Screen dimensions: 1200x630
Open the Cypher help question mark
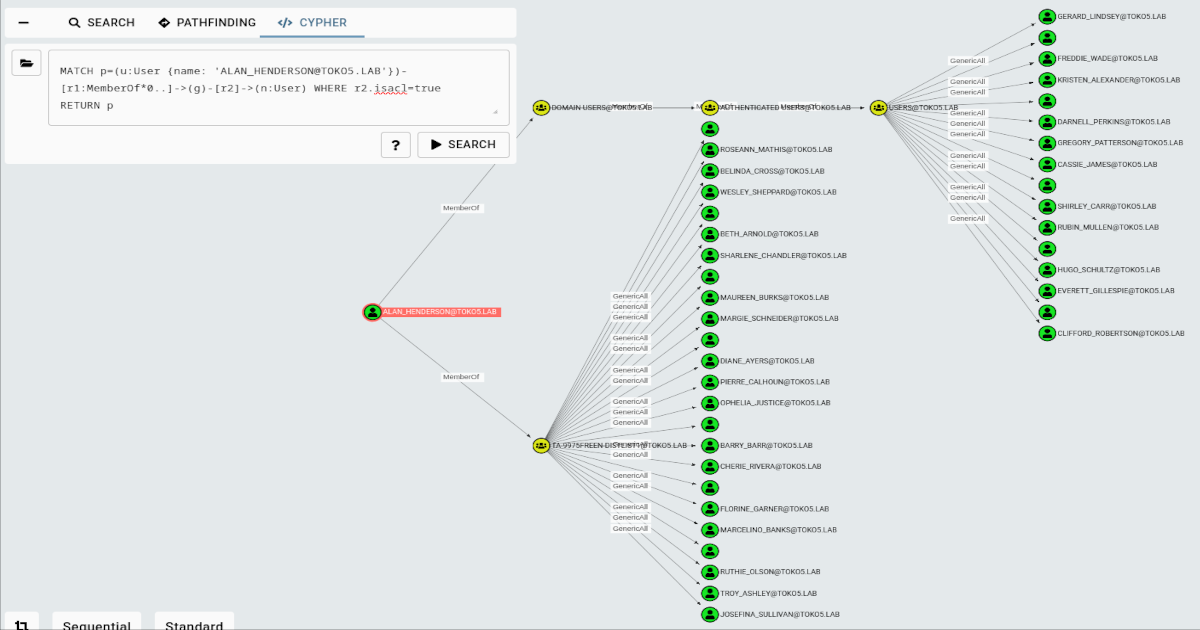point(395,144)
